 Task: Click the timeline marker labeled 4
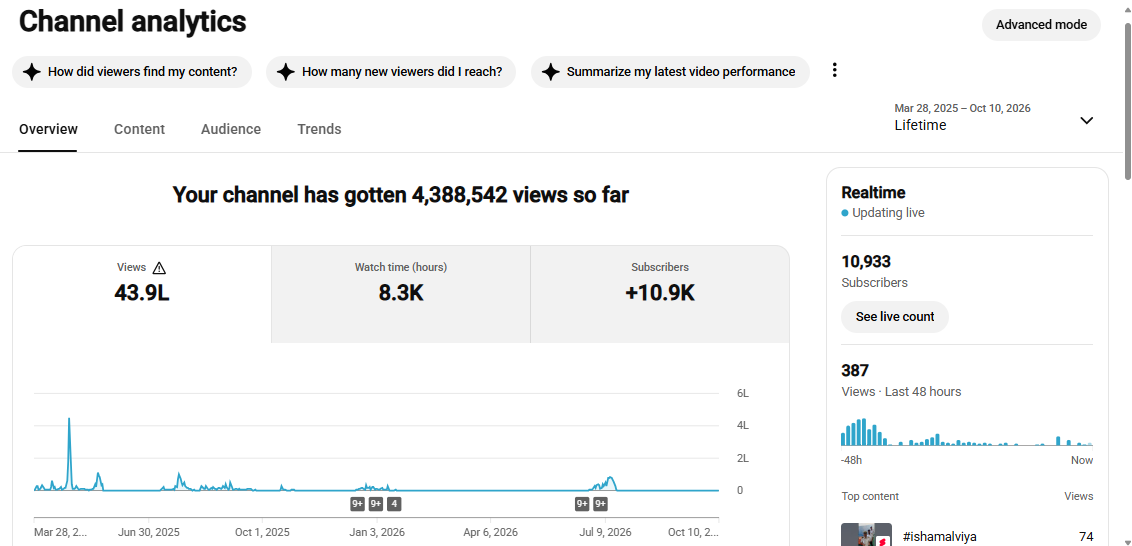[393, 503]
